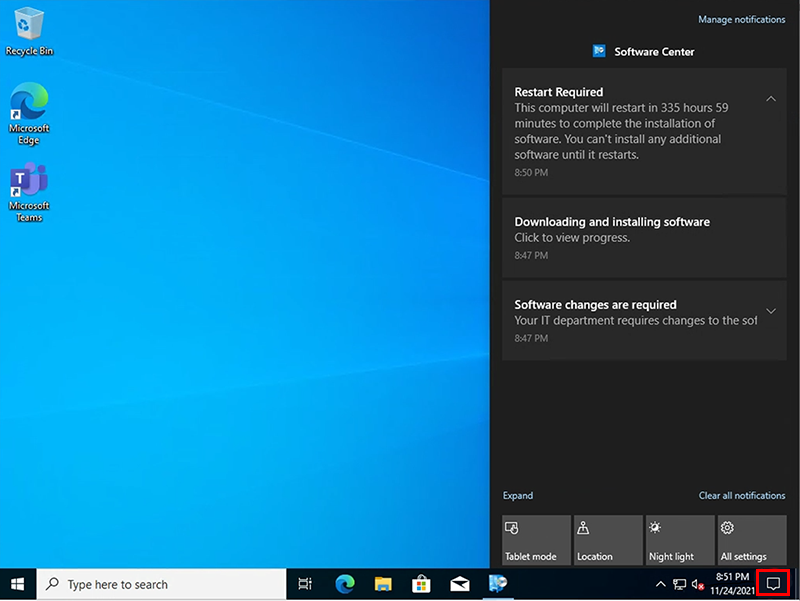Image resolution: width=800 pixels, height=601 pixels.
Task: Show hidden system tray icons
Action: (660, 584)
